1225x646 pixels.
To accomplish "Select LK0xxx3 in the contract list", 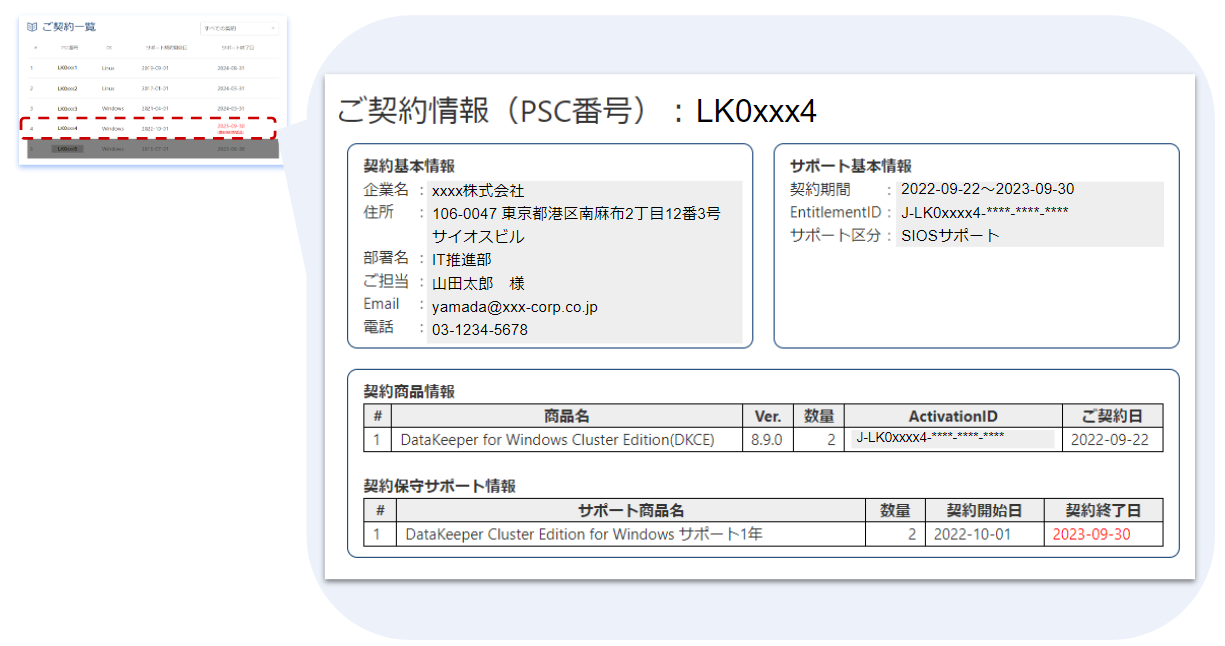I will pyautogui.click(x=67, y=108).
